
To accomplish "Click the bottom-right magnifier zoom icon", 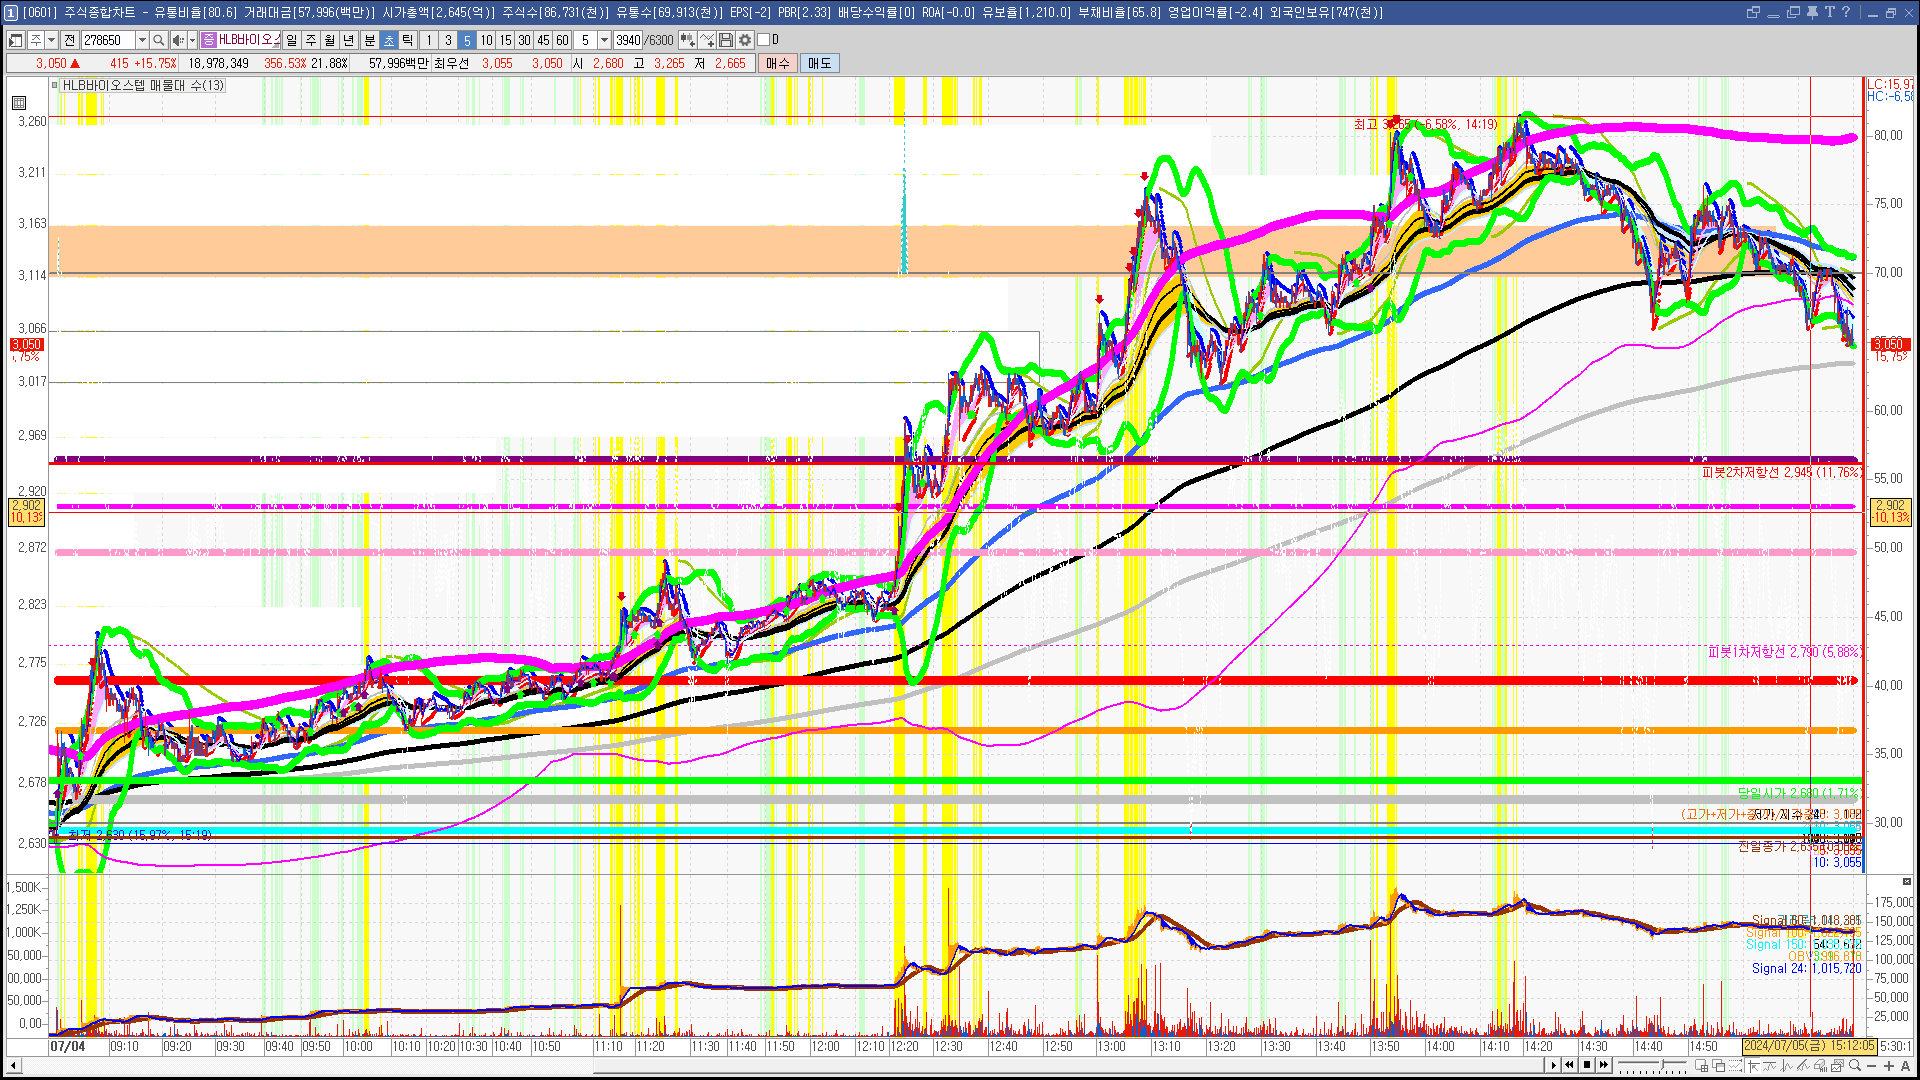I will click(1855, 1066).
